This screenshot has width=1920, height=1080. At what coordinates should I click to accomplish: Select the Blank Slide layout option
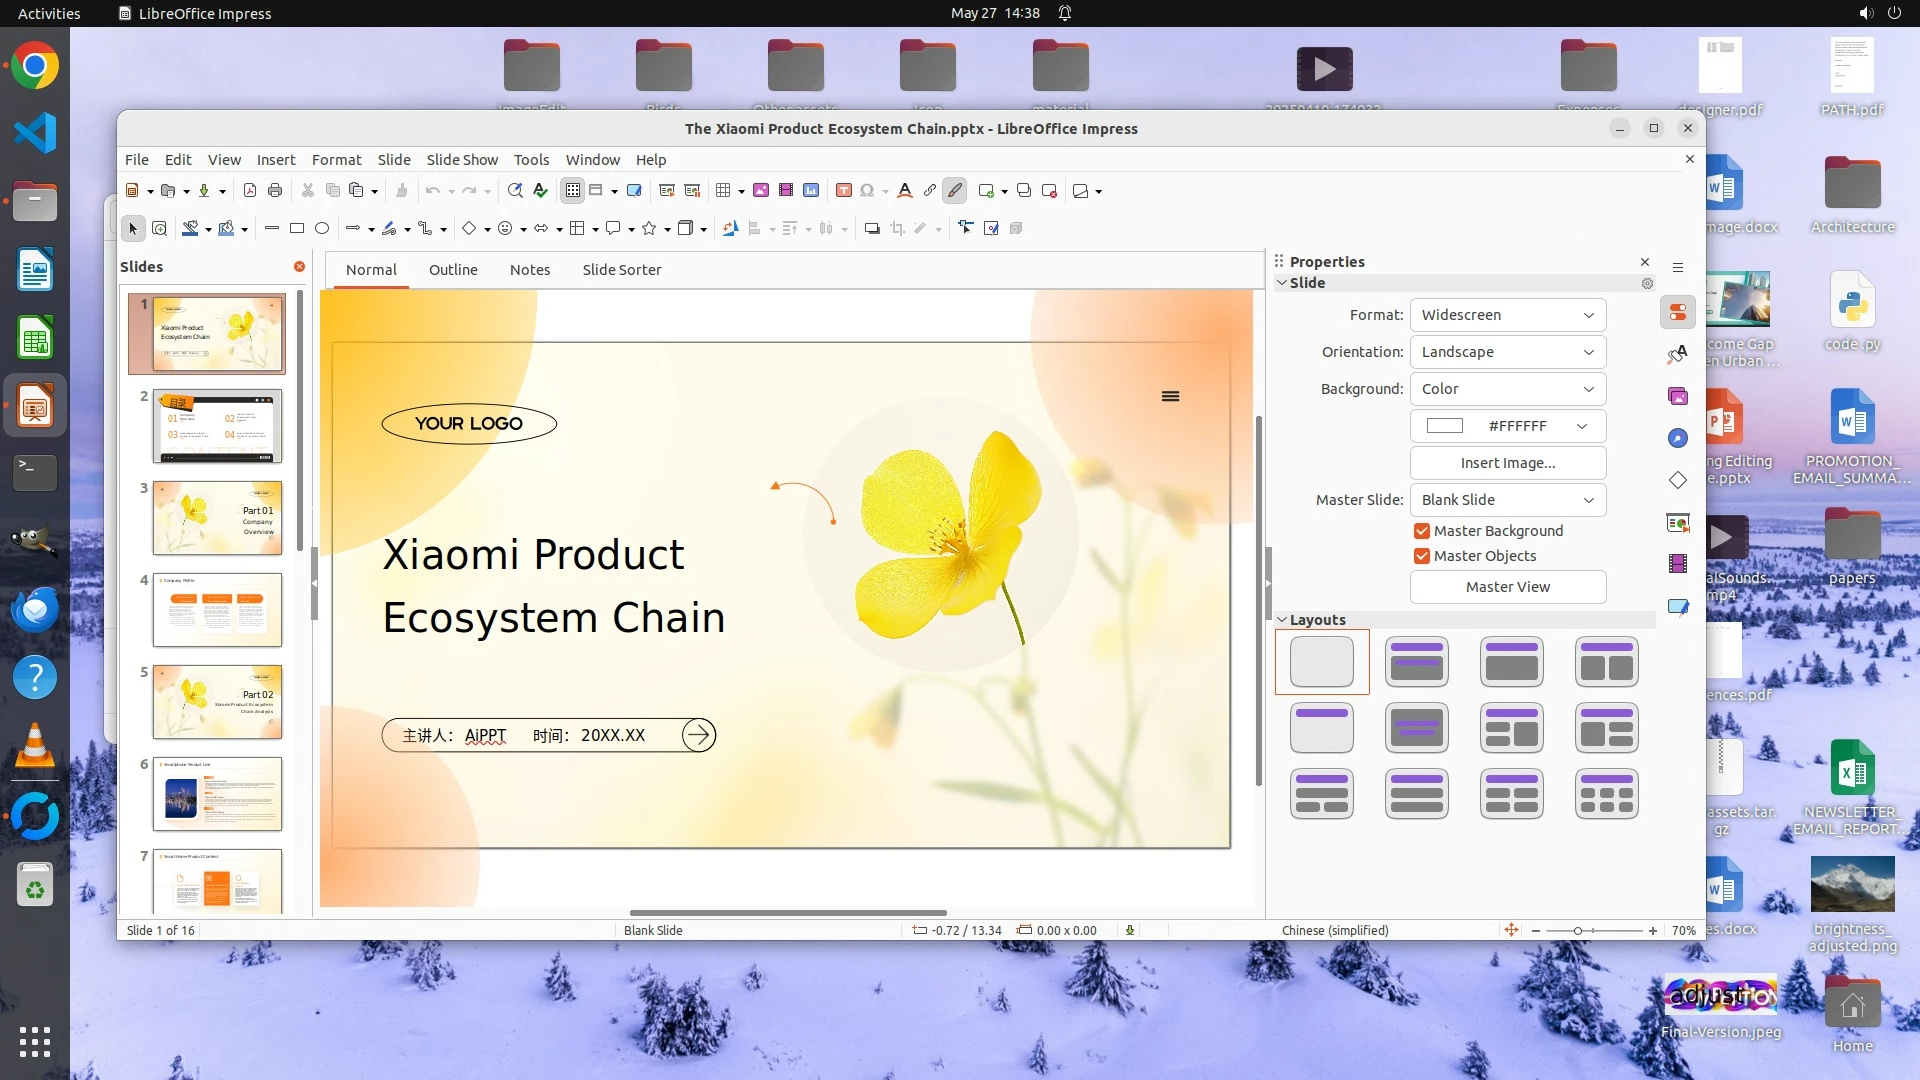click(1322, 662)
